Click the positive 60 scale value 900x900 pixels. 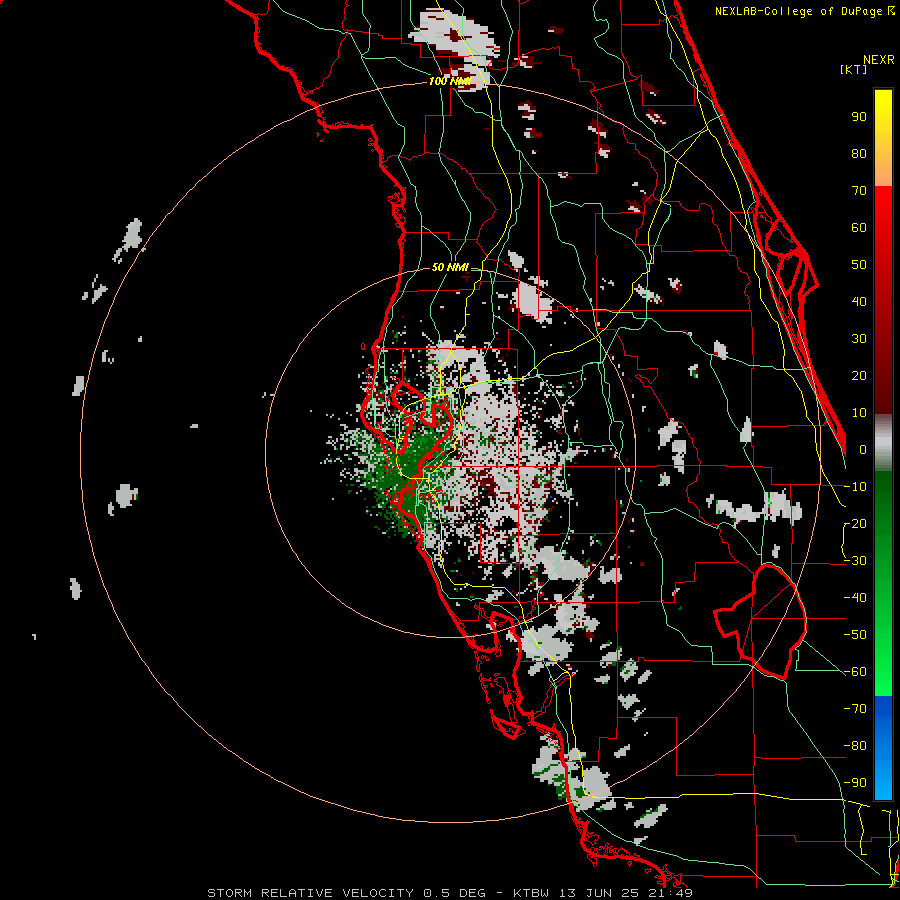859,227
